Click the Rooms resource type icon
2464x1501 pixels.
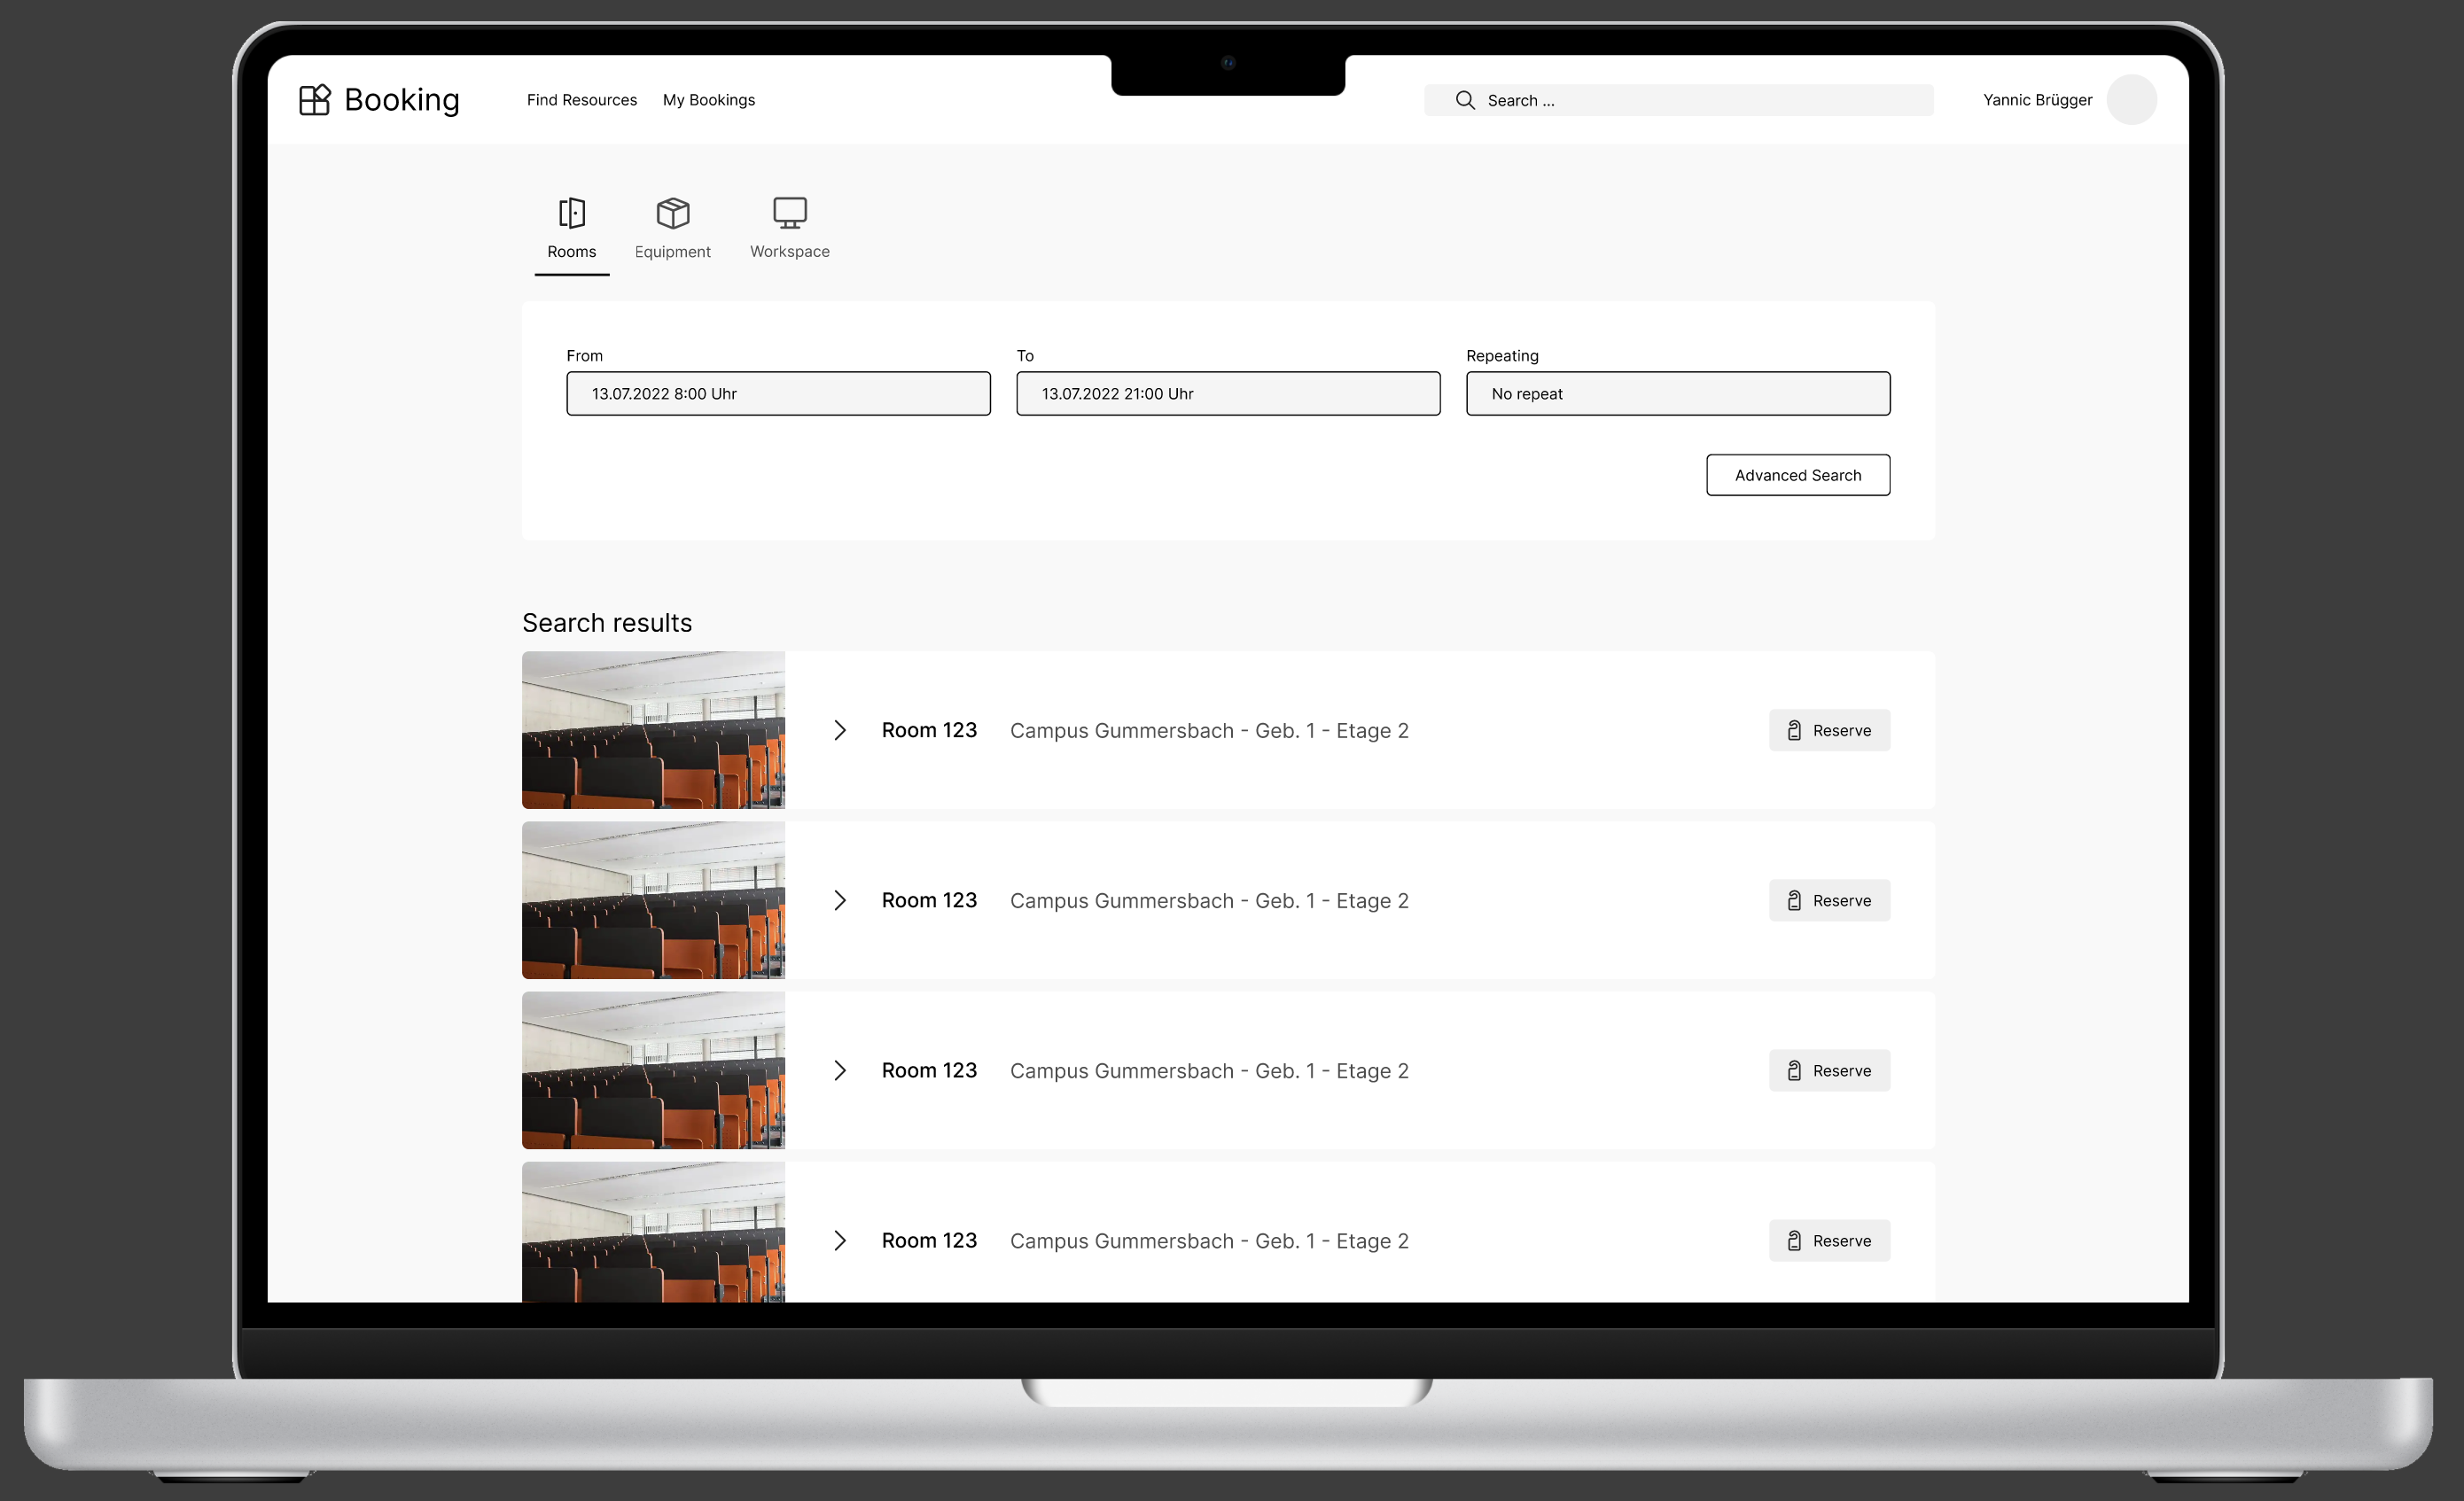tap(570, 211)
